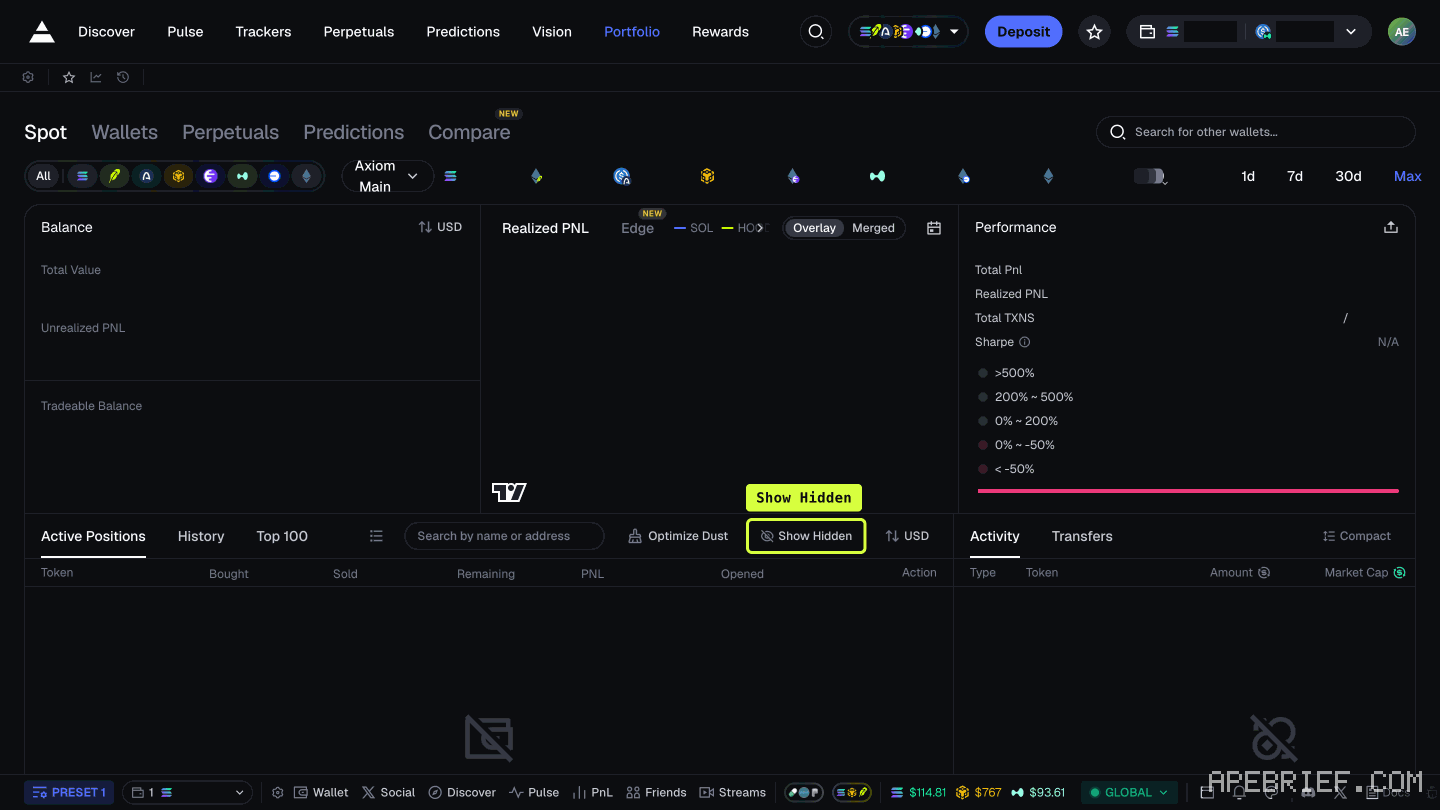
Task: Switch to the portfolio Predictions tab
Action: click(x=354, y=132)
